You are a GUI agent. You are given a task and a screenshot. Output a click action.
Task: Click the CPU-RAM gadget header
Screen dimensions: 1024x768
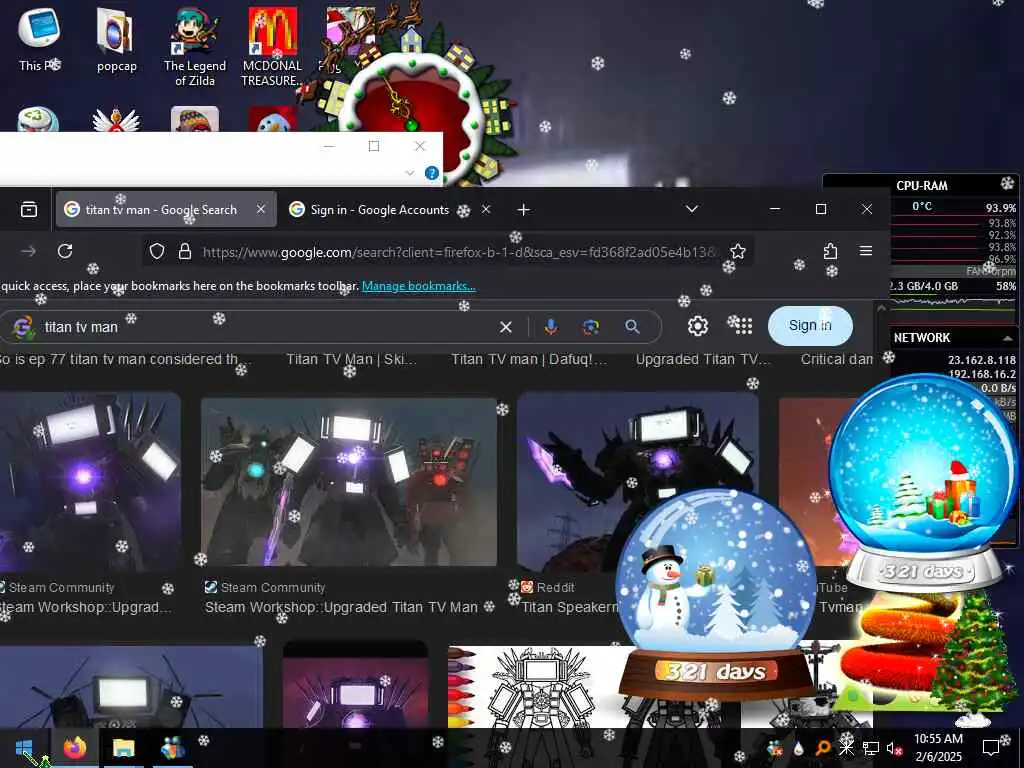click(922, 185)
